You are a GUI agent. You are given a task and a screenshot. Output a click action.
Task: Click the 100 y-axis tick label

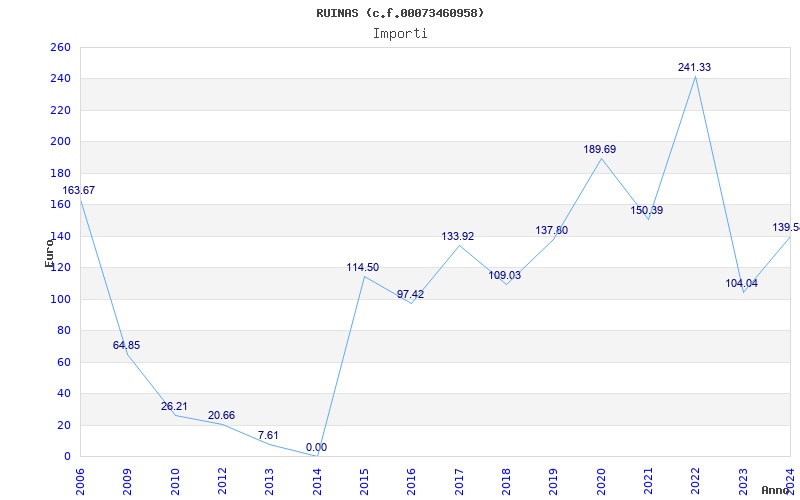[60, 299]
